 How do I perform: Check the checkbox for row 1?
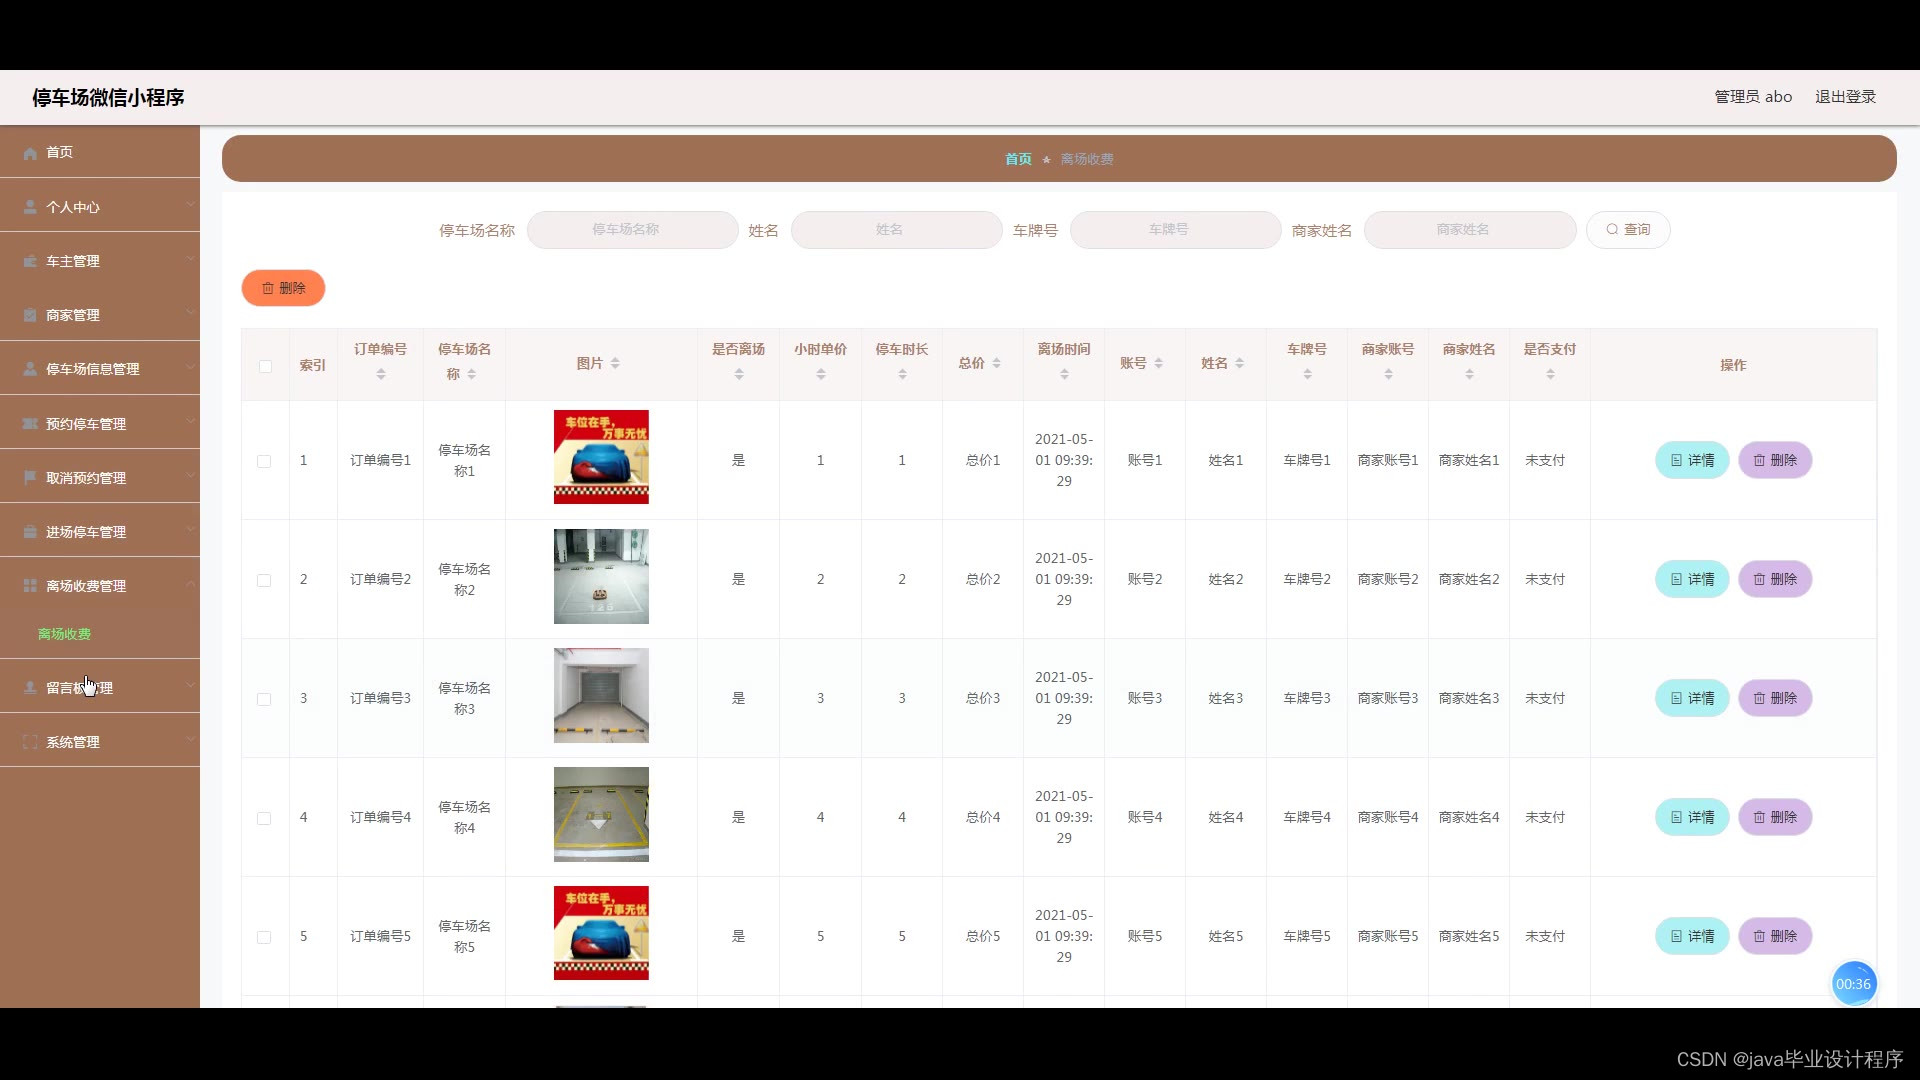coord(264,461)
